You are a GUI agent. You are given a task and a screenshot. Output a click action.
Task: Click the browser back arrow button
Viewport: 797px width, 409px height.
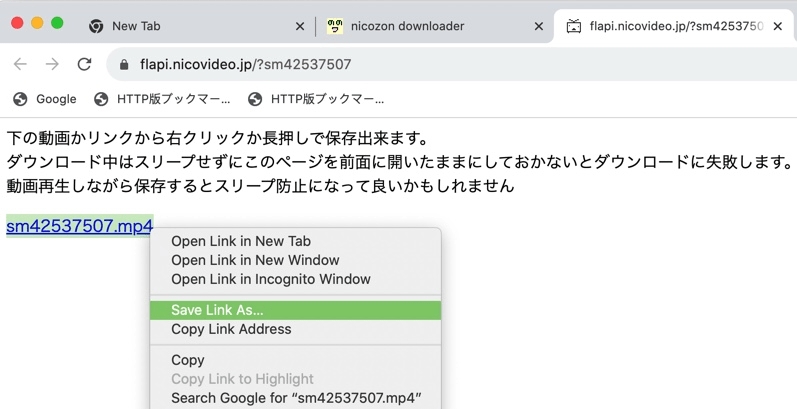click(20, 64)
